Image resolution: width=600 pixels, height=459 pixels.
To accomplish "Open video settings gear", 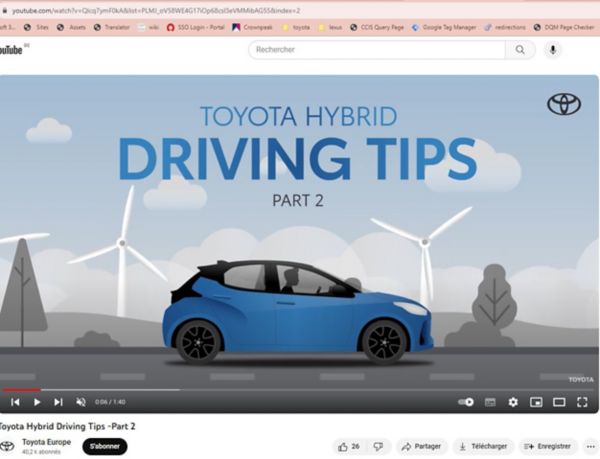I will (513, 402).
